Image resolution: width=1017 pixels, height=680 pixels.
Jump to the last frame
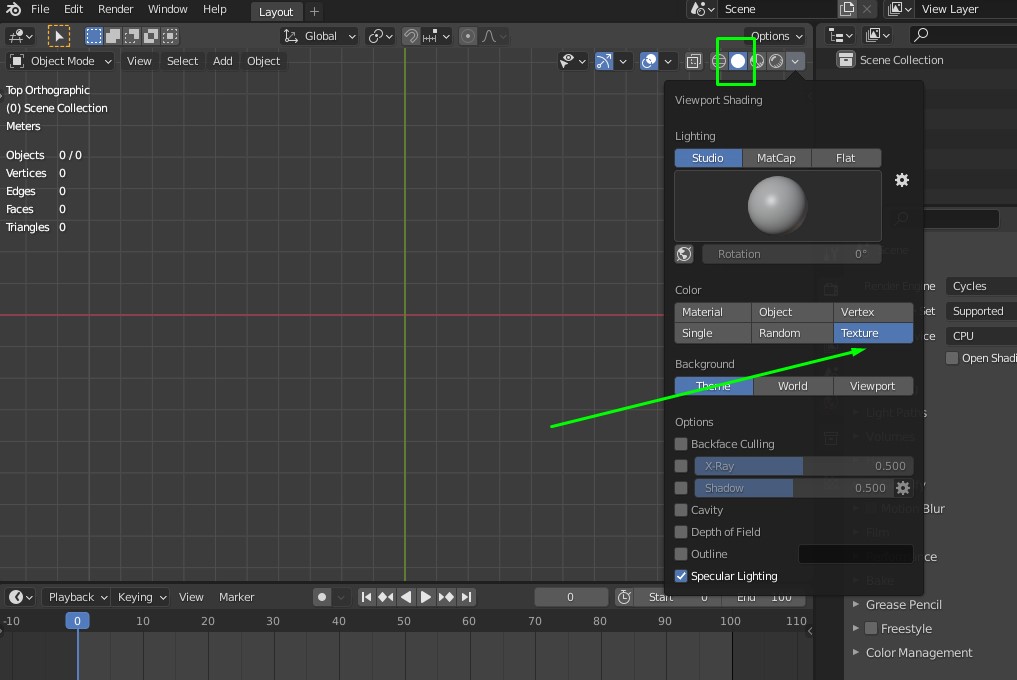[x=466, y=597]
